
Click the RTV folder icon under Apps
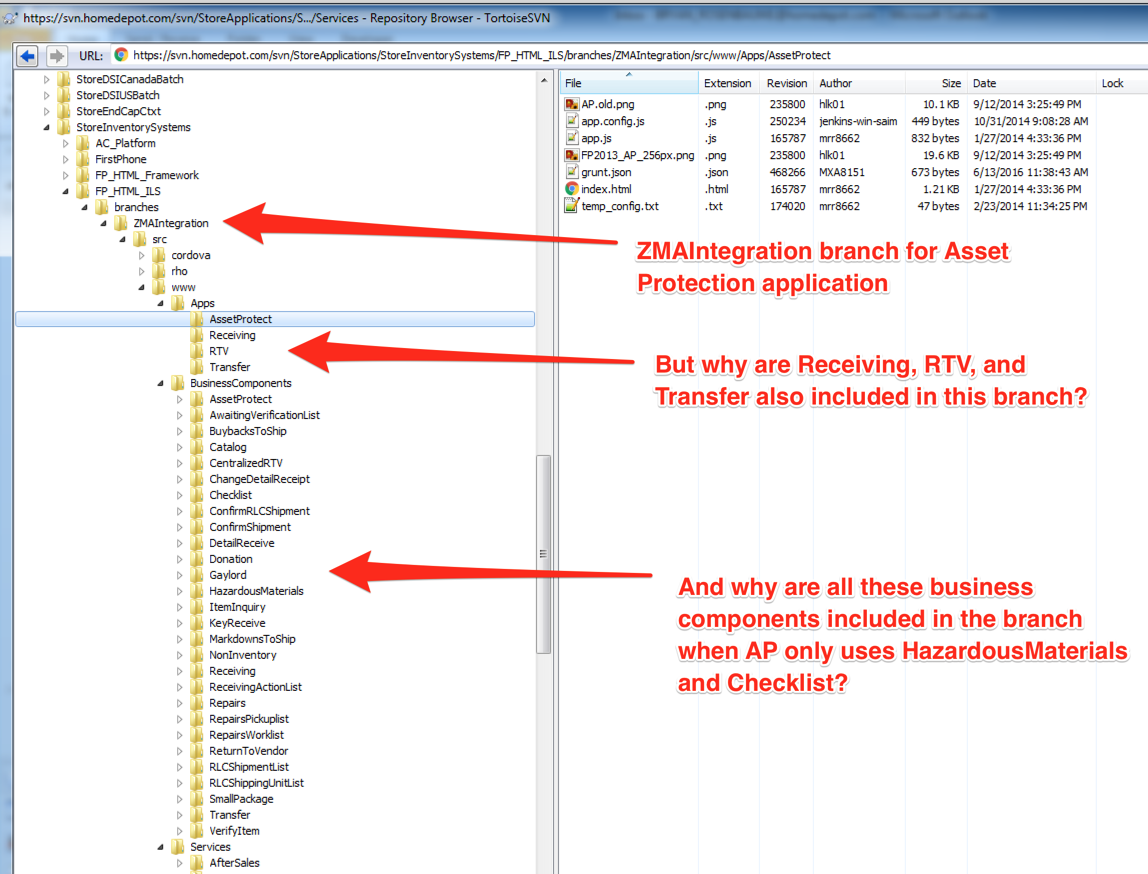198,351
